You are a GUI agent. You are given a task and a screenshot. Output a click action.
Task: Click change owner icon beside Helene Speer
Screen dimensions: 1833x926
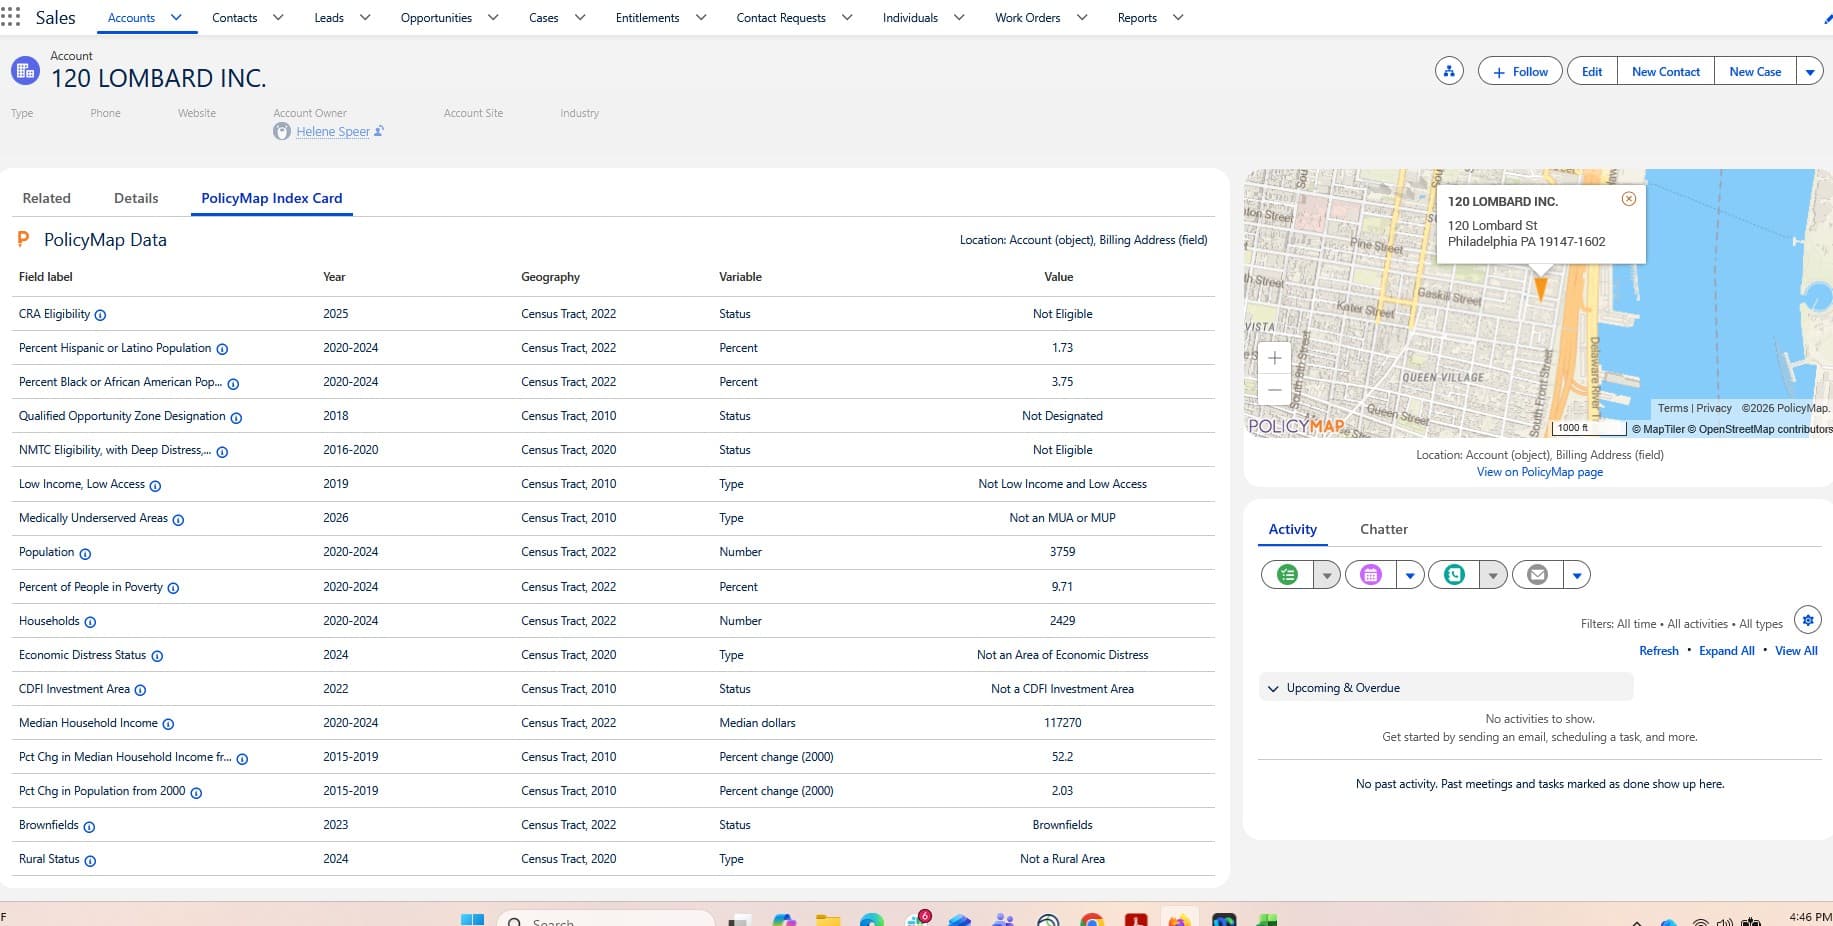[379, 131]
